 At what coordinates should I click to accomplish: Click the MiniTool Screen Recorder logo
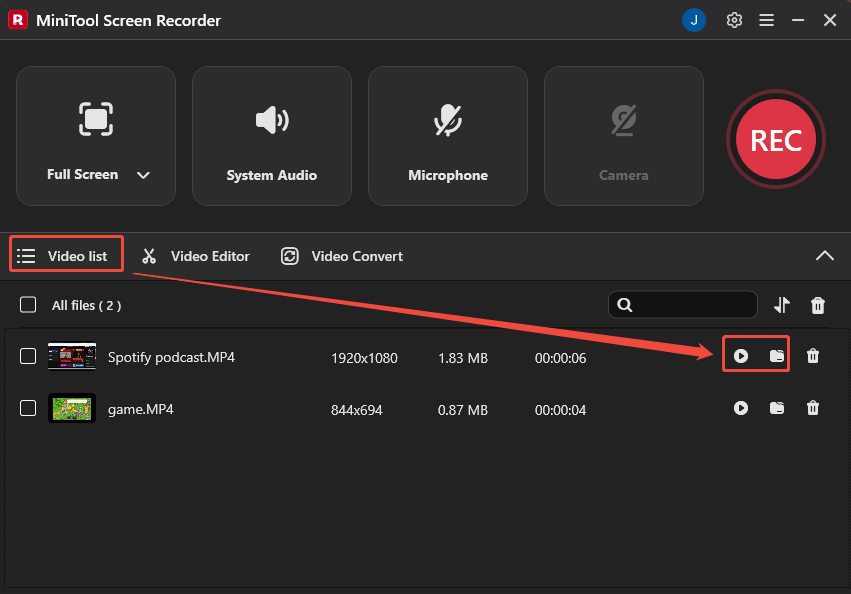18,21
